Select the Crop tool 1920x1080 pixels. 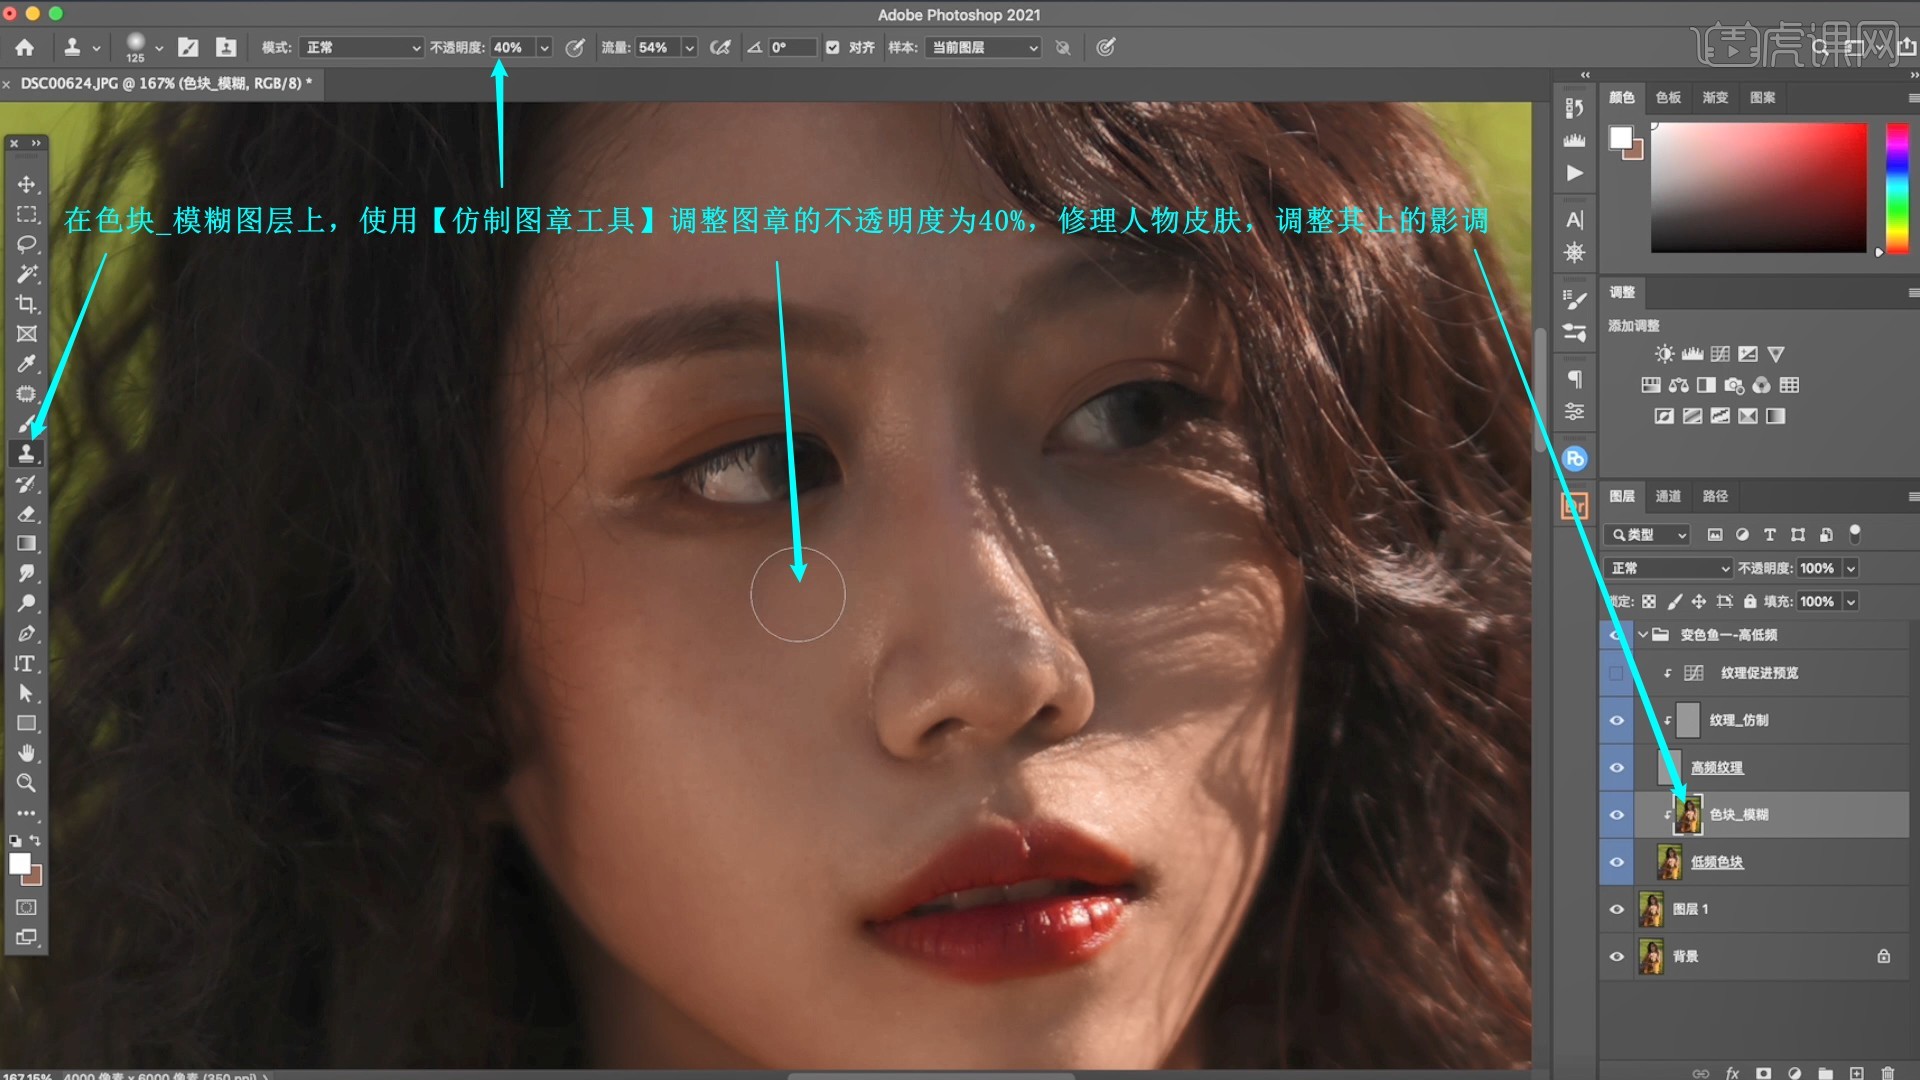(x=27, y=304)
